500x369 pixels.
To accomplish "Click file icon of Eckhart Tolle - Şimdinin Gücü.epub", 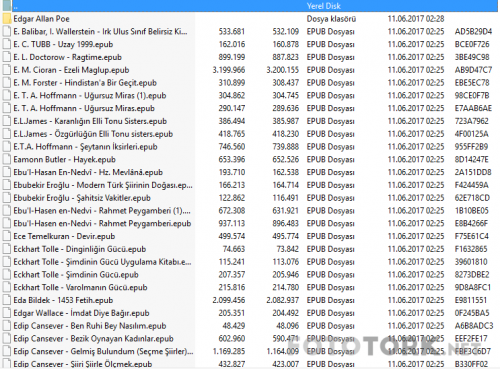I will pos(7,274).
